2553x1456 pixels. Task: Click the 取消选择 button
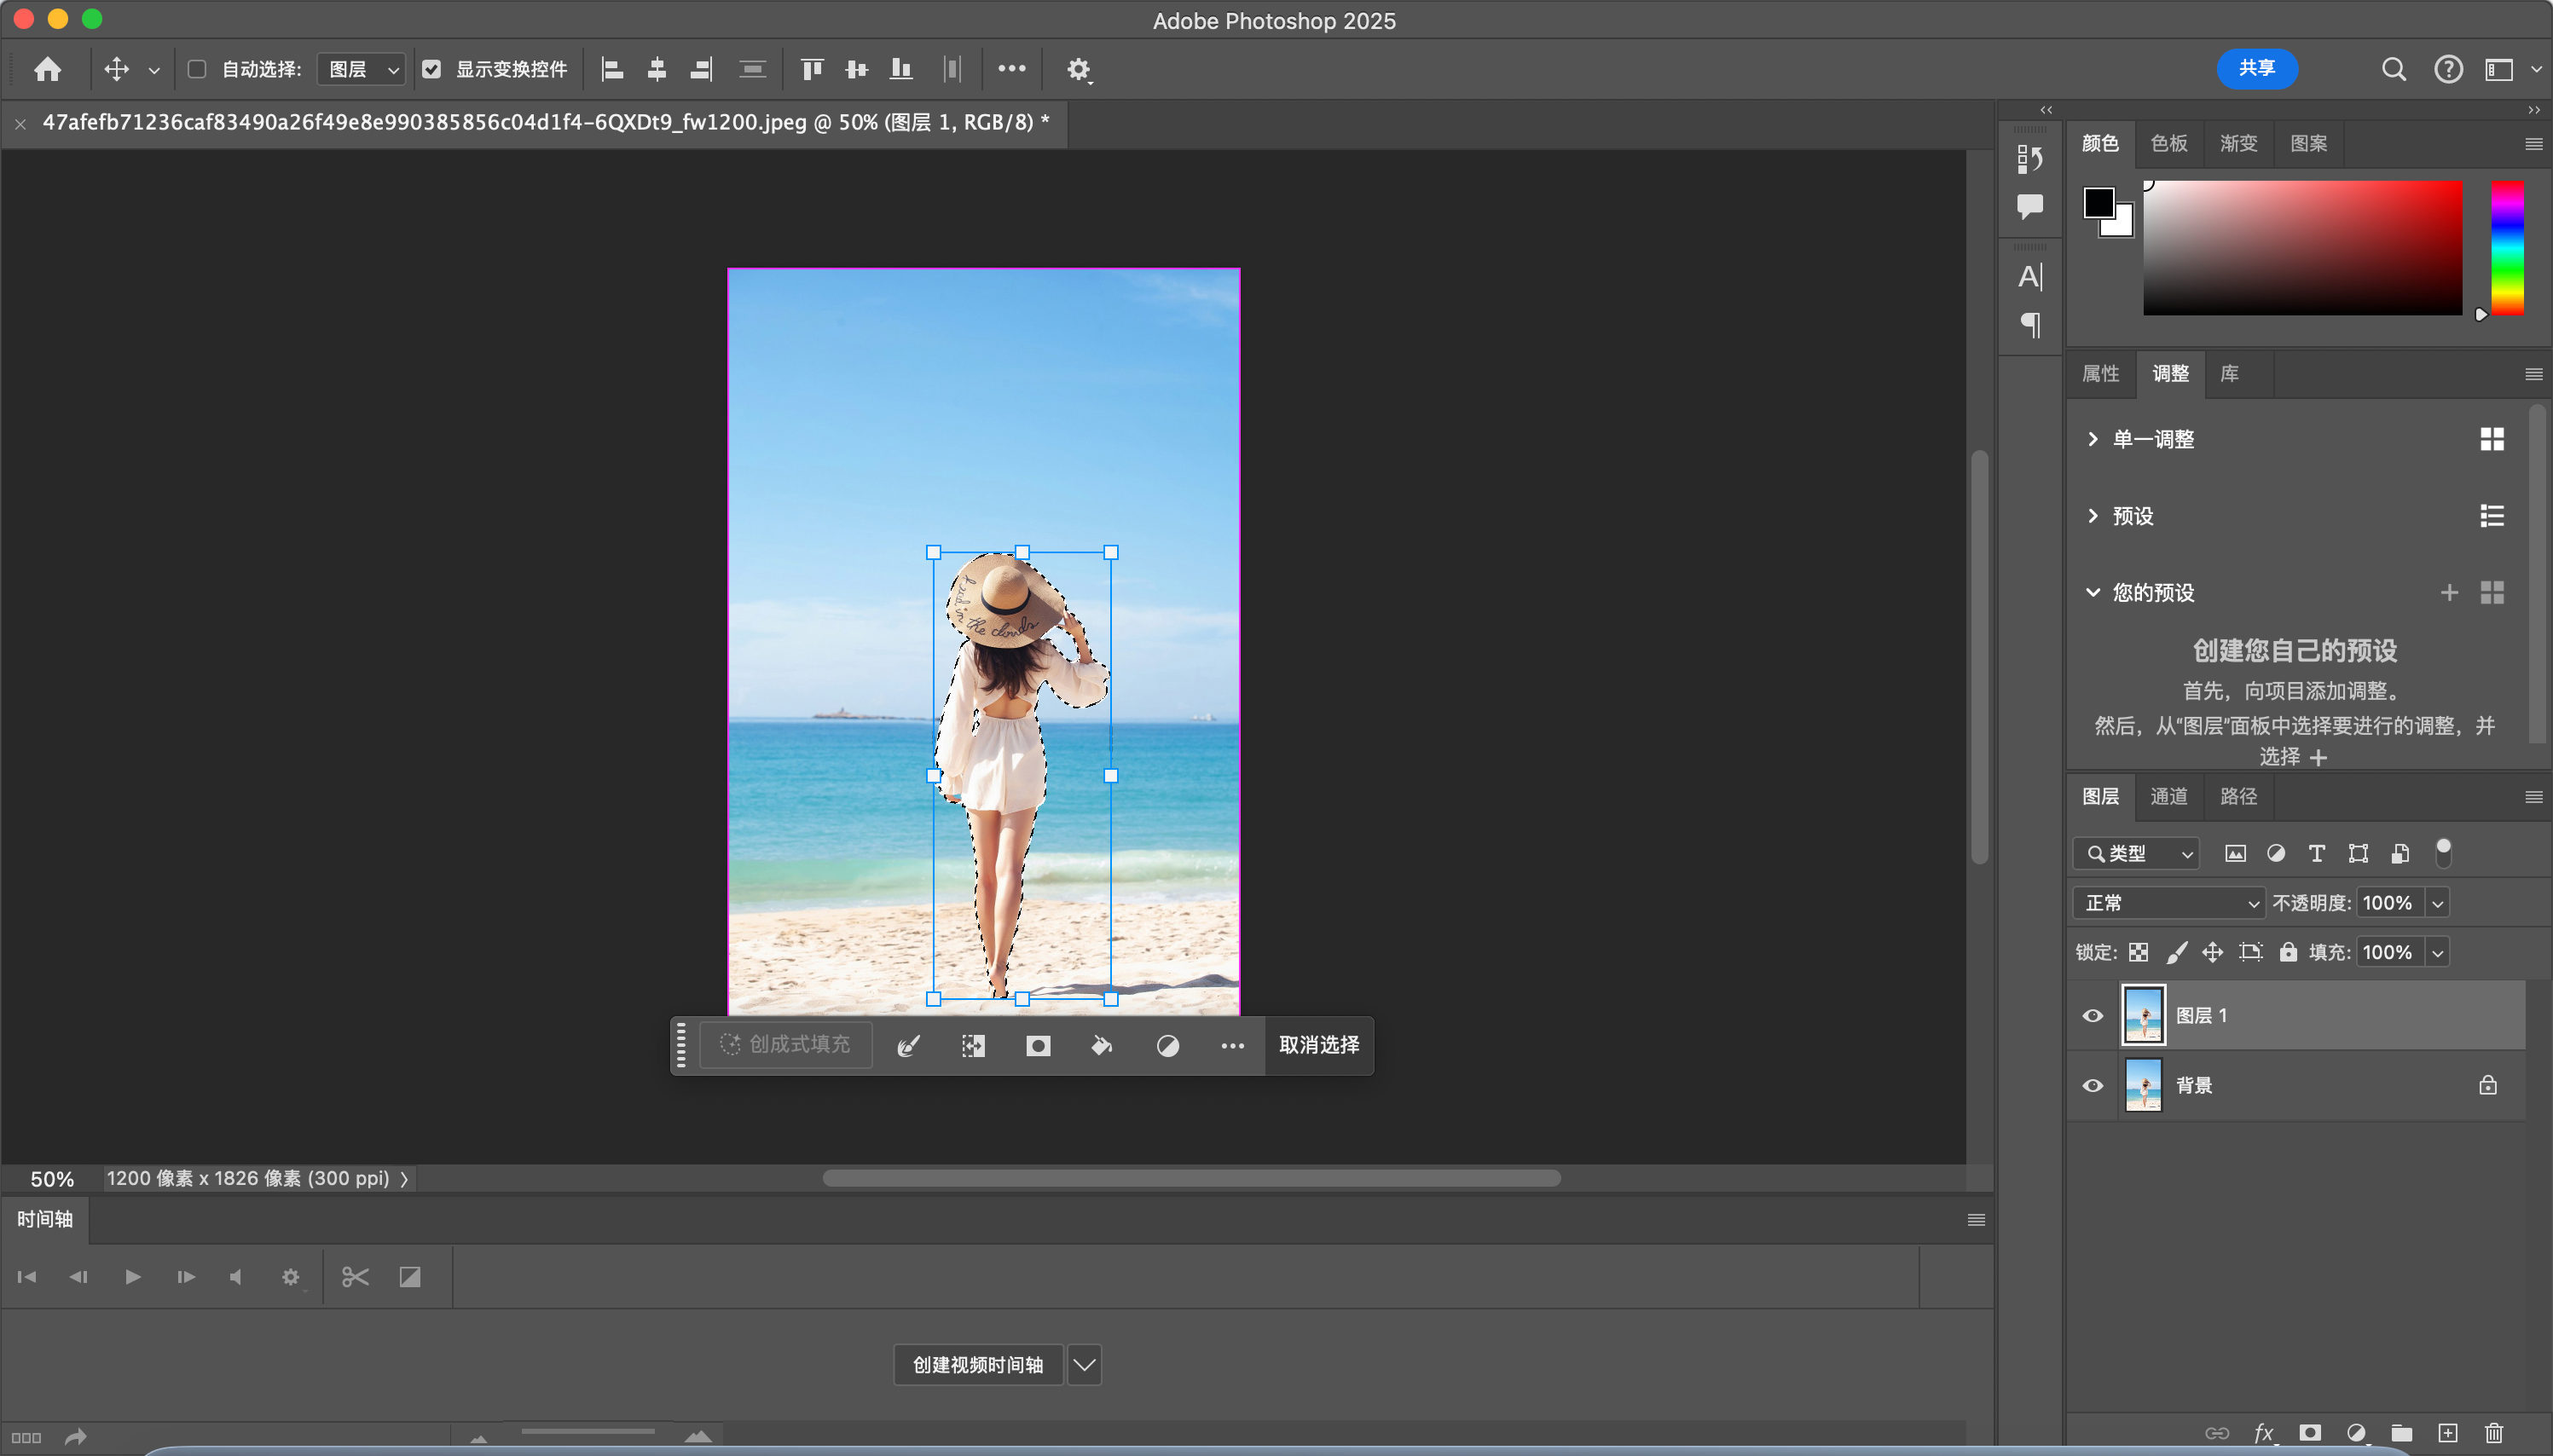coord(1318,1045)
